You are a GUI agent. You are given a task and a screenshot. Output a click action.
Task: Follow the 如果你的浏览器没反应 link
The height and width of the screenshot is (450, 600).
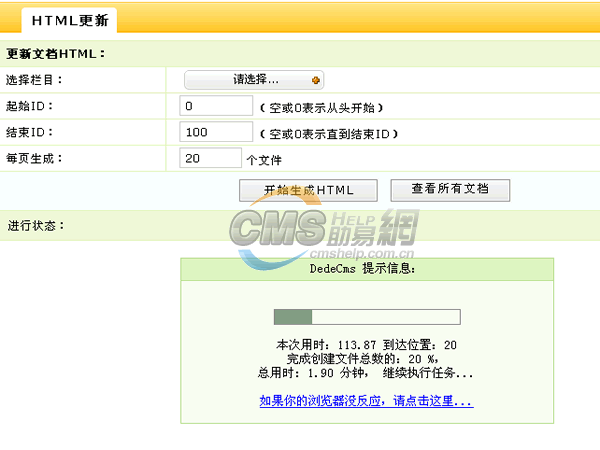click(366, 401)
